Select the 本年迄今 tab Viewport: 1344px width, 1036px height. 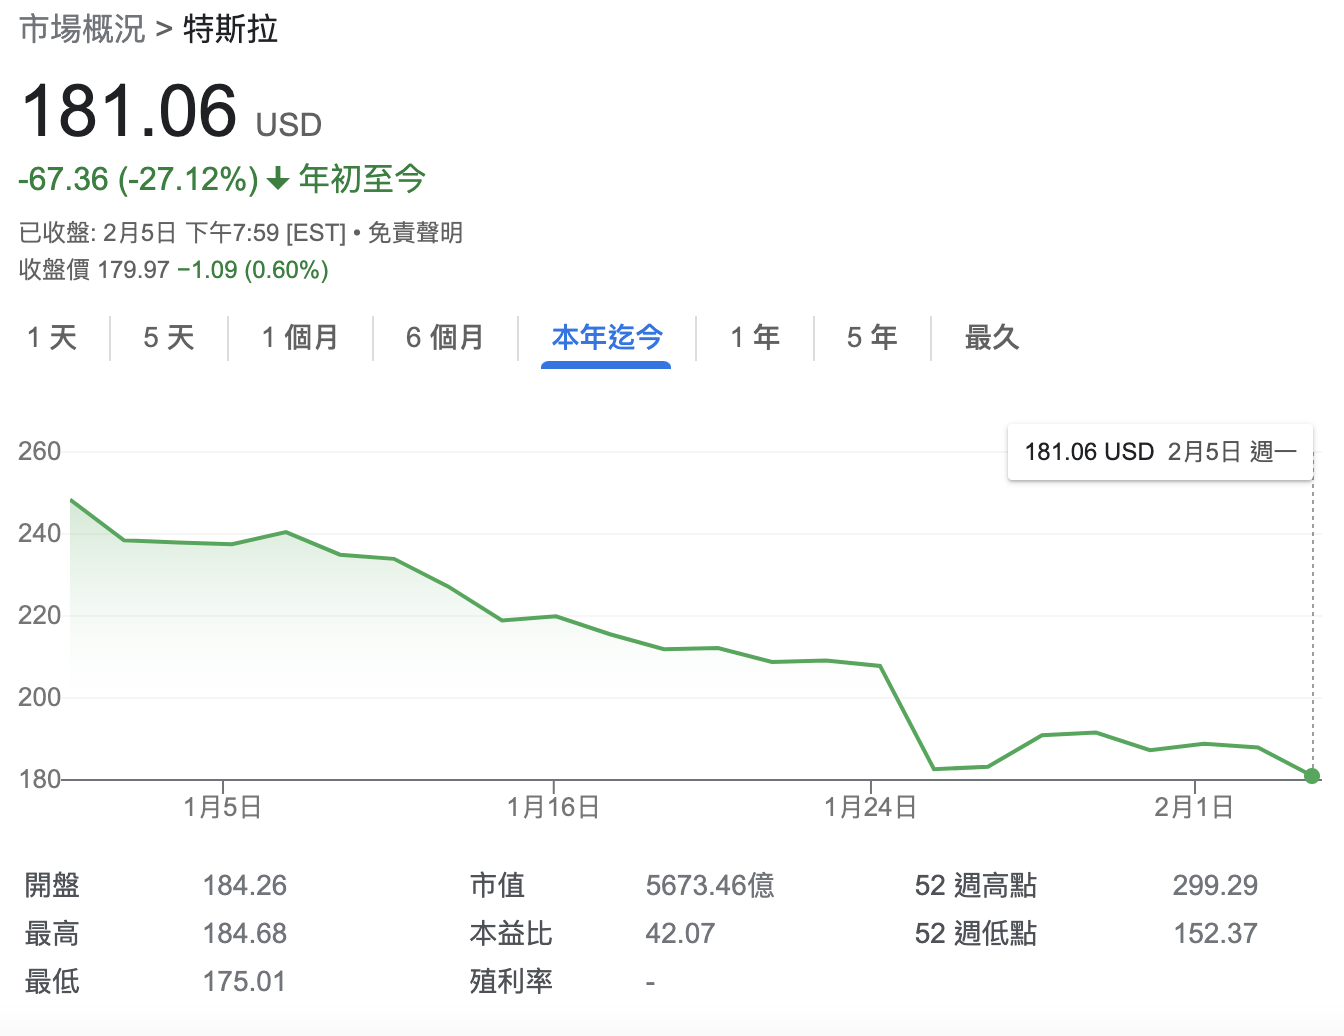[607, 338]
